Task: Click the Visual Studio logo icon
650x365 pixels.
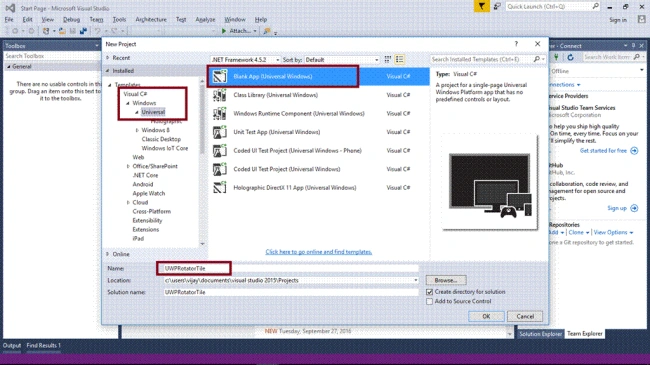Action: pyautogui.click(x=10, y=8)
